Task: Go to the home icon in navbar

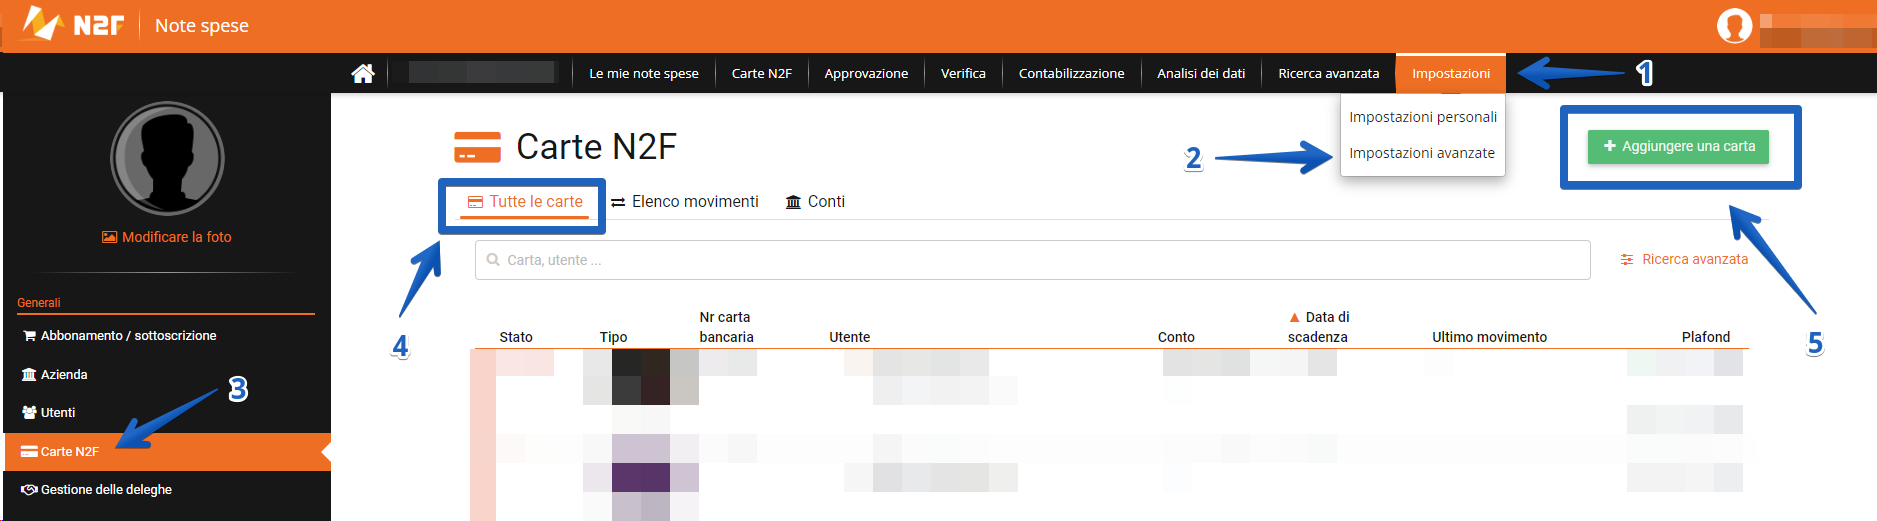Action: point(363,73)
